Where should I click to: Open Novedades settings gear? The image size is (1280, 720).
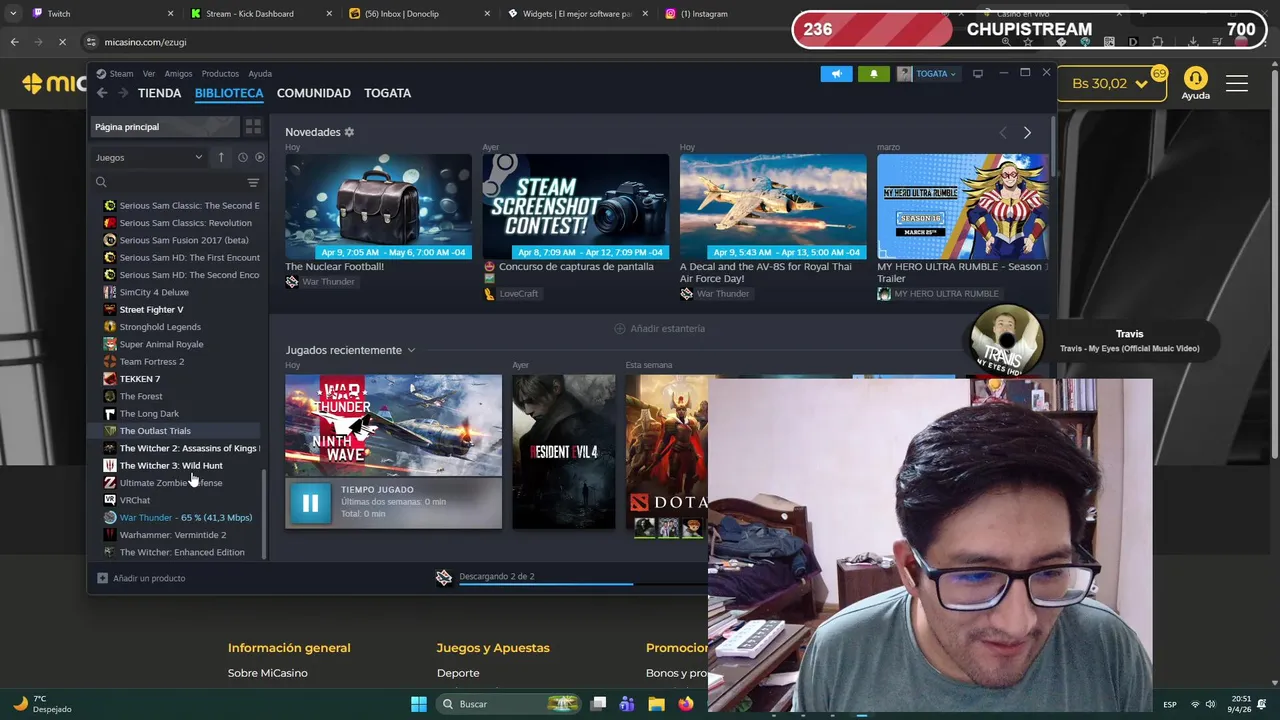(x=349, y=132)
